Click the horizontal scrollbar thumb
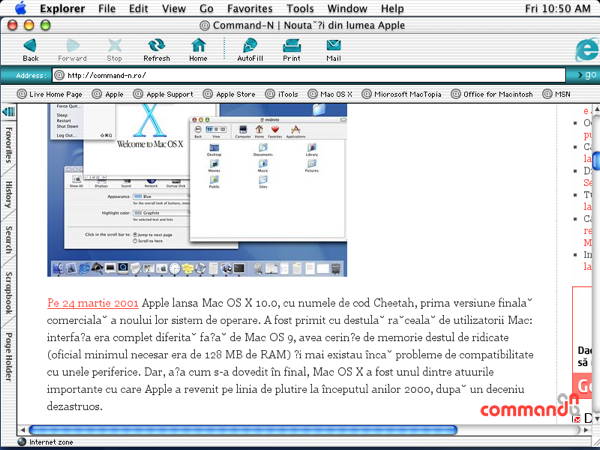 pyautogui.click(x=243, y=430)
